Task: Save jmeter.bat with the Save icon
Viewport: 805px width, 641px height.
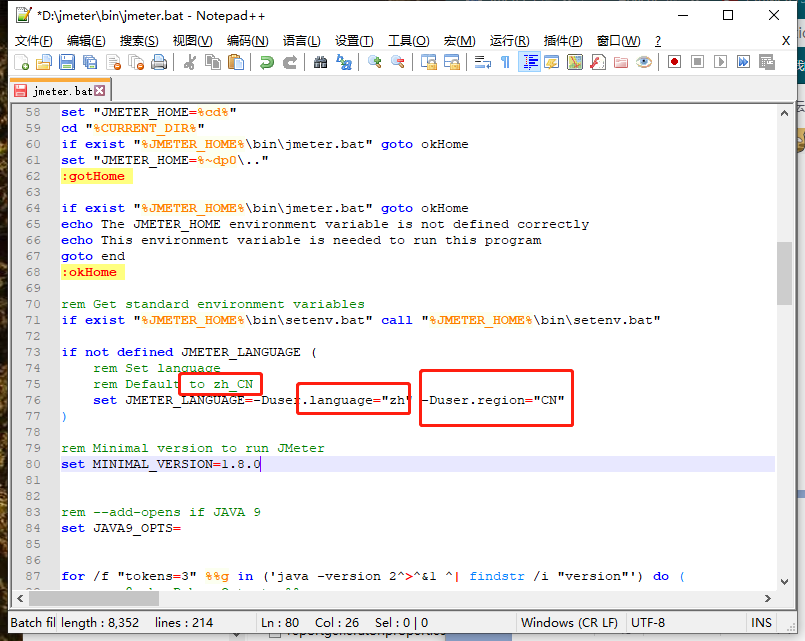Action: pos(67,62)
